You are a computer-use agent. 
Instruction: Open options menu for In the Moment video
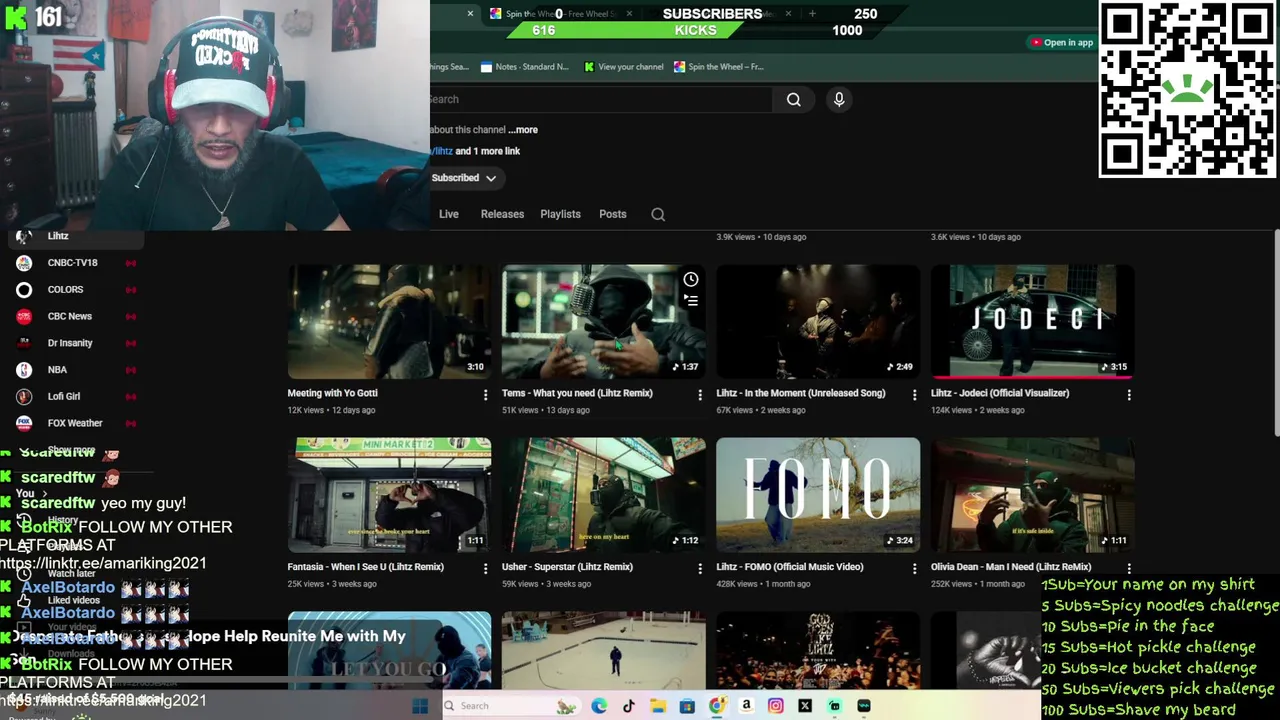914,395
